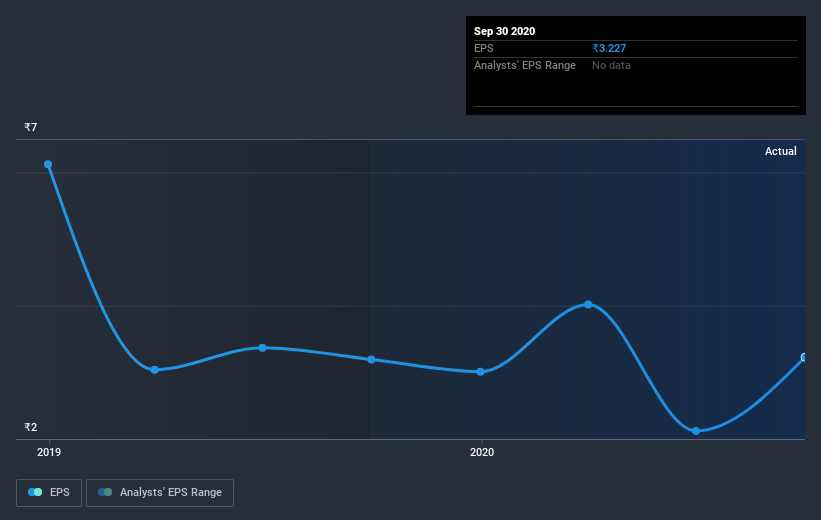Screen dimensions: 821x520
Task: Click the ₹7 y-axis label
Action: (30, 127)
